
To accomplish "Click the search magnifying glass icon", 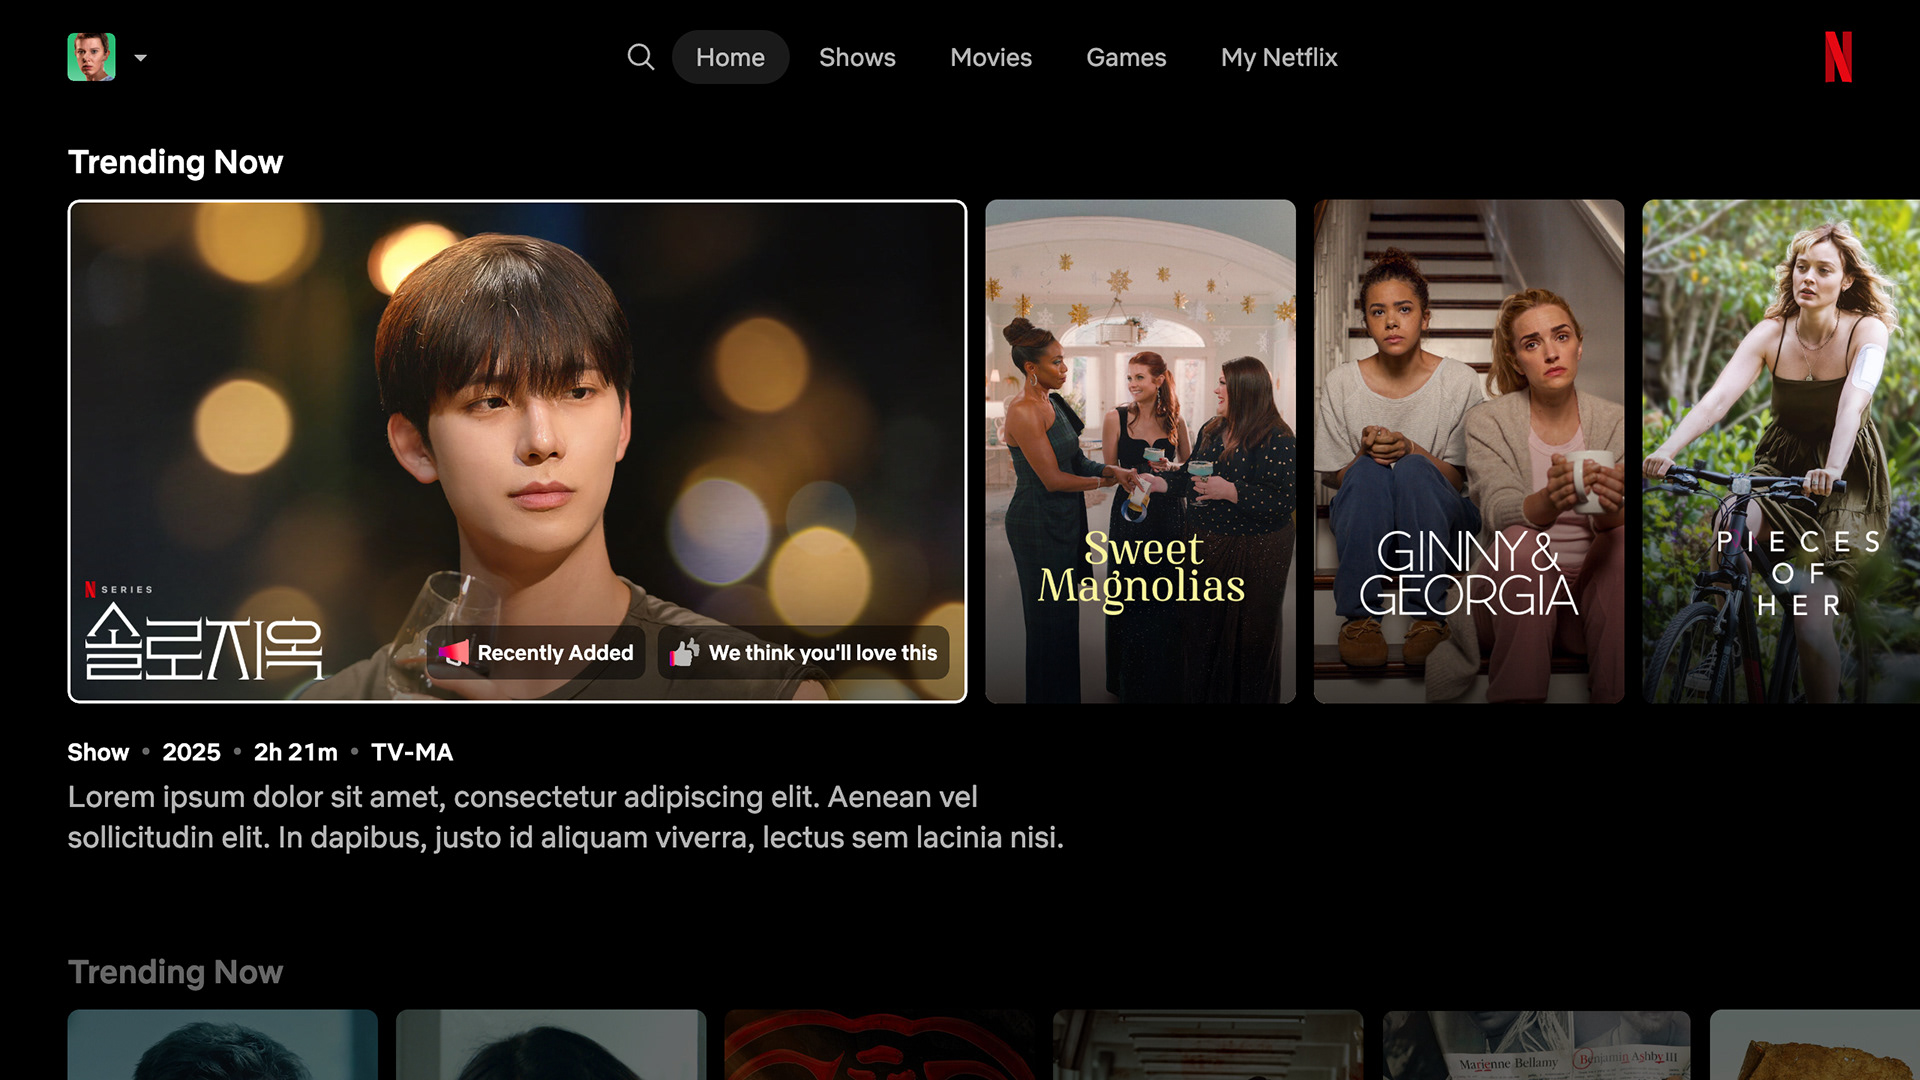I will (x=640, y=57).
